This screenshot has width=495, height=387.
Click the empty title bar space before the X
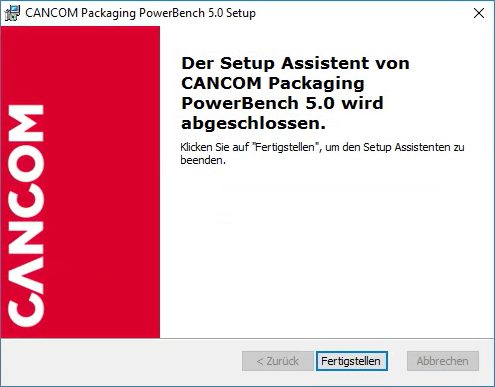[362, 13]
